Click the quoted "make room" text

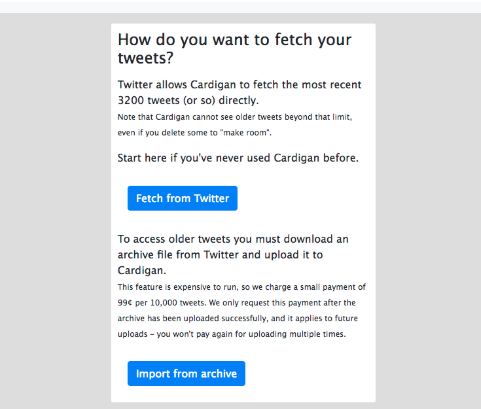pyautogui.click(x=246, y=133)
